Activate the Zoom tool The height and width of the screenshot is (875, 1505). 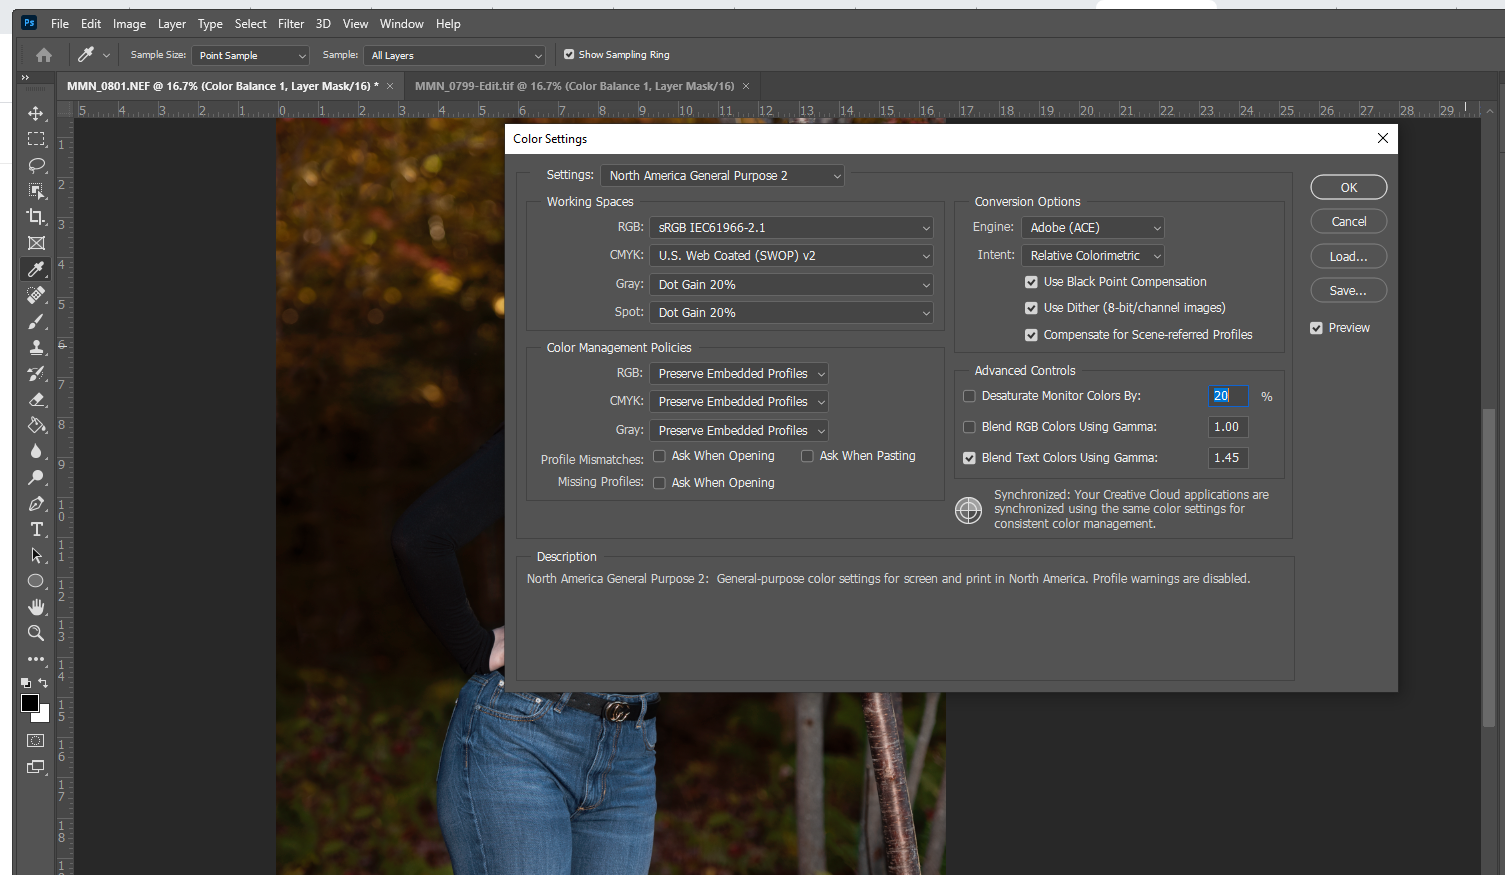coord(36,632)
